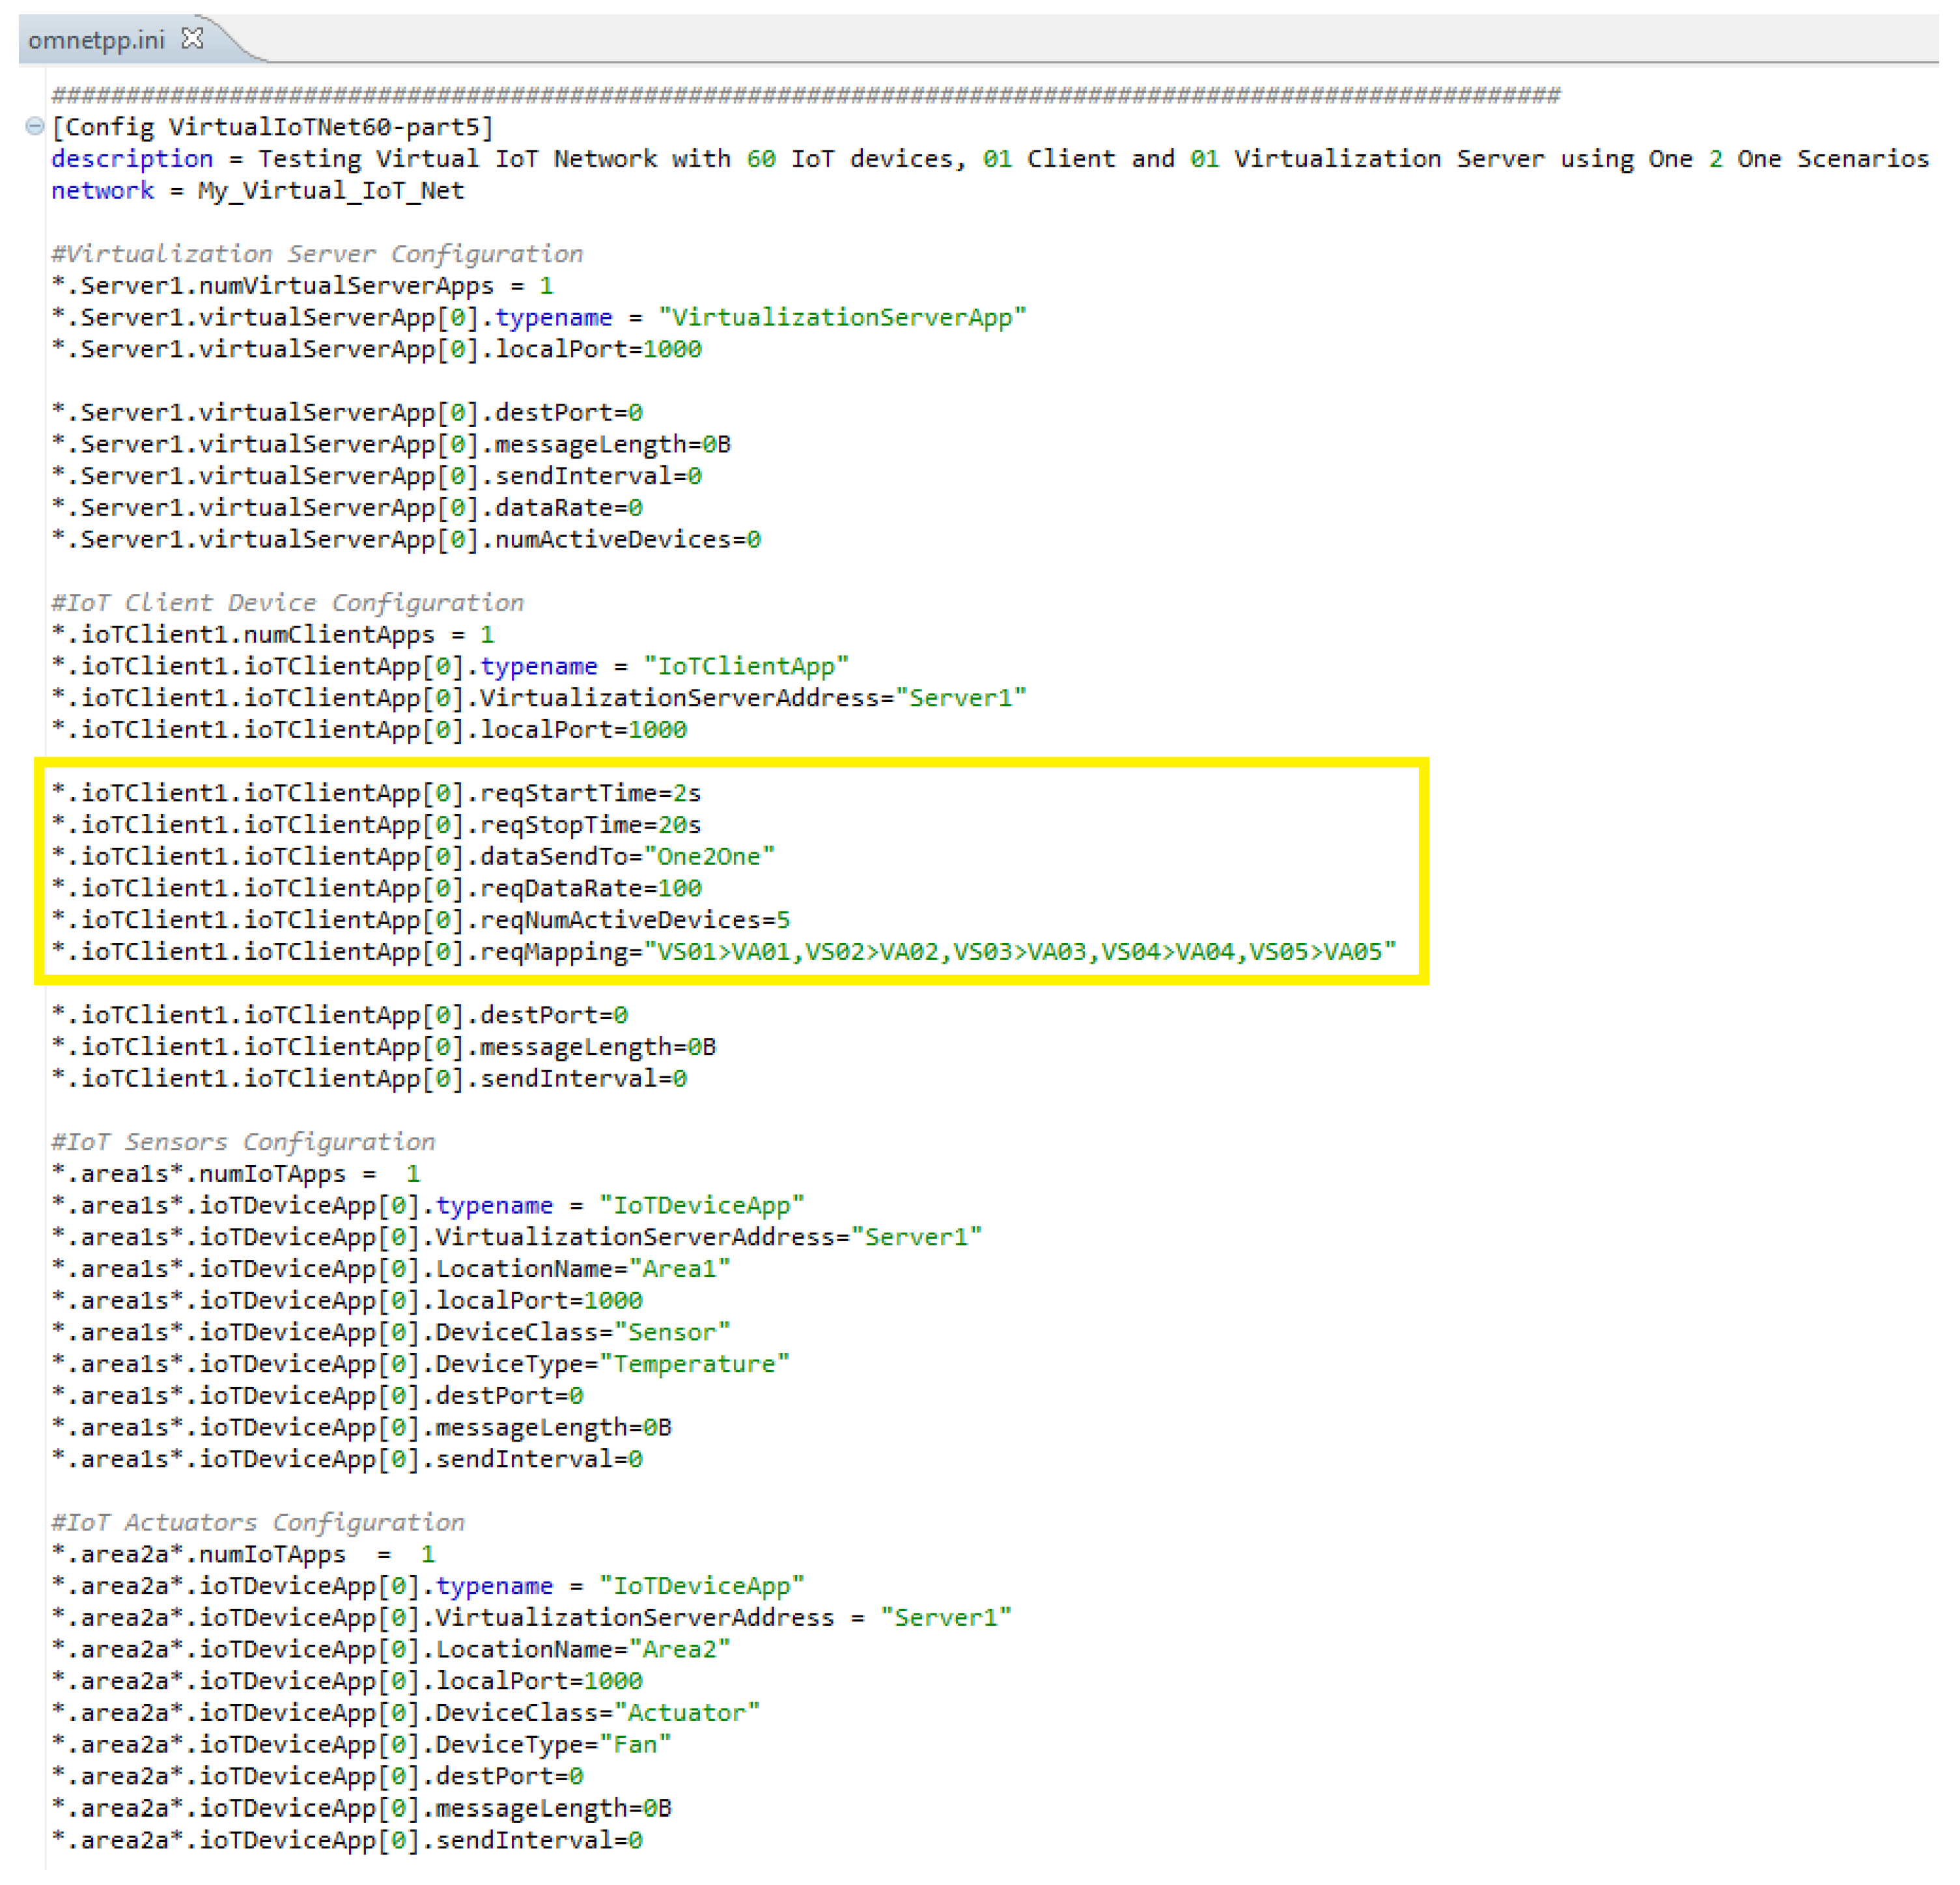Click the reqStopTime=20s line

coord(376,825)
